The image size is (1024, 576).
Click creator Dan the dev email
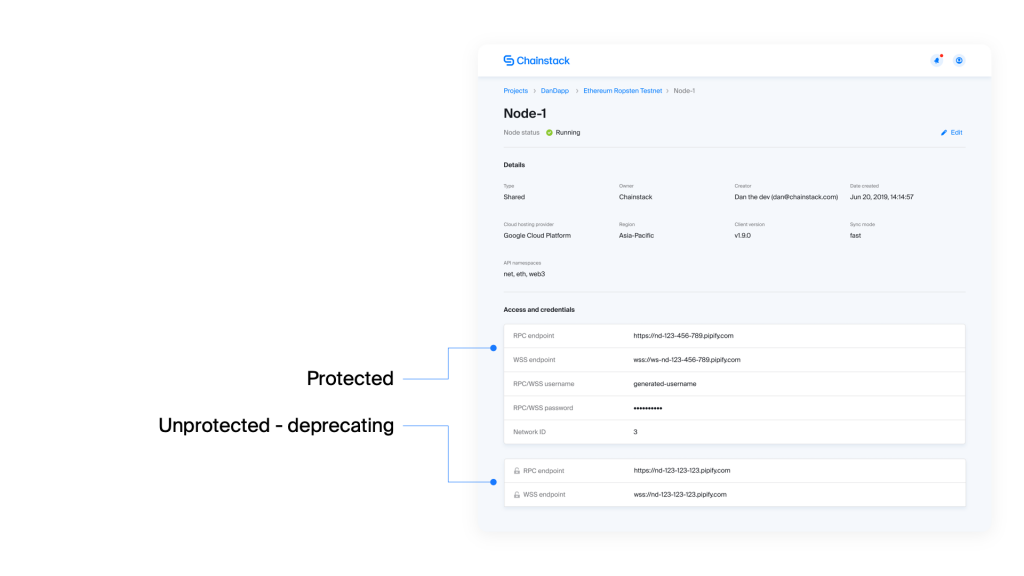786,197
